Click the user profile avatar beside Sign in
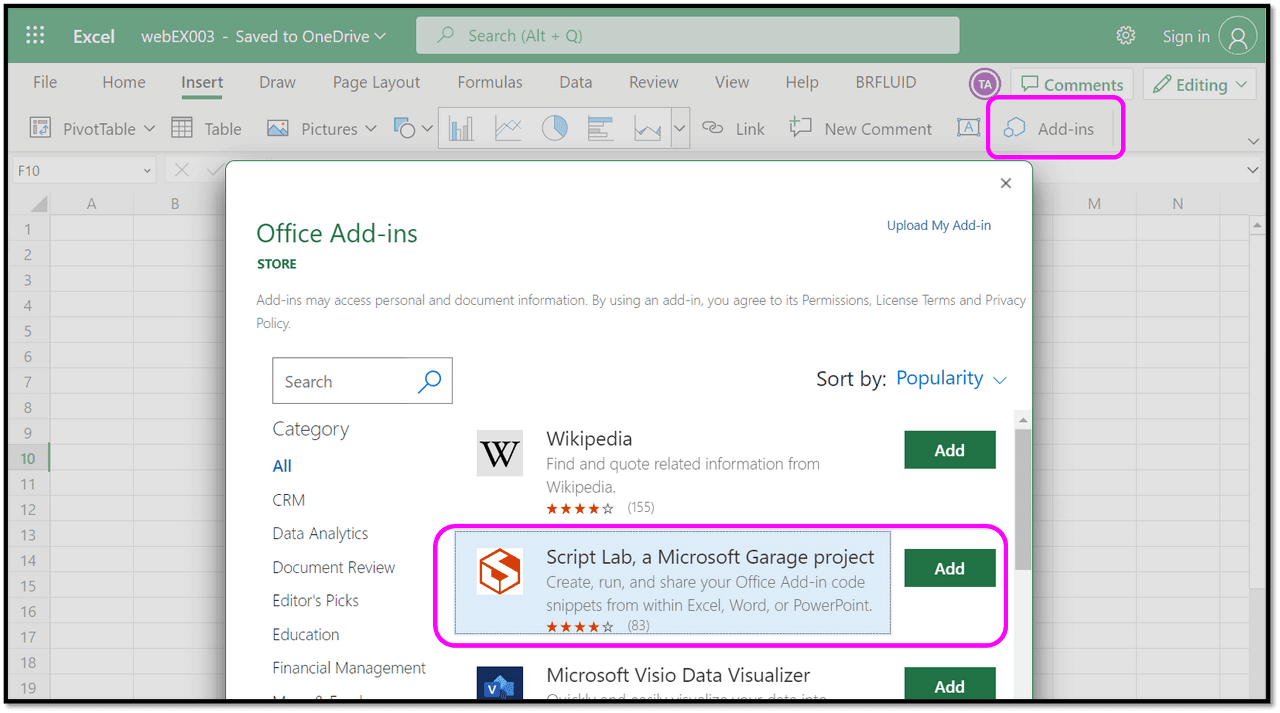This screenshot has height=713, width=1280. point(1238,37)
